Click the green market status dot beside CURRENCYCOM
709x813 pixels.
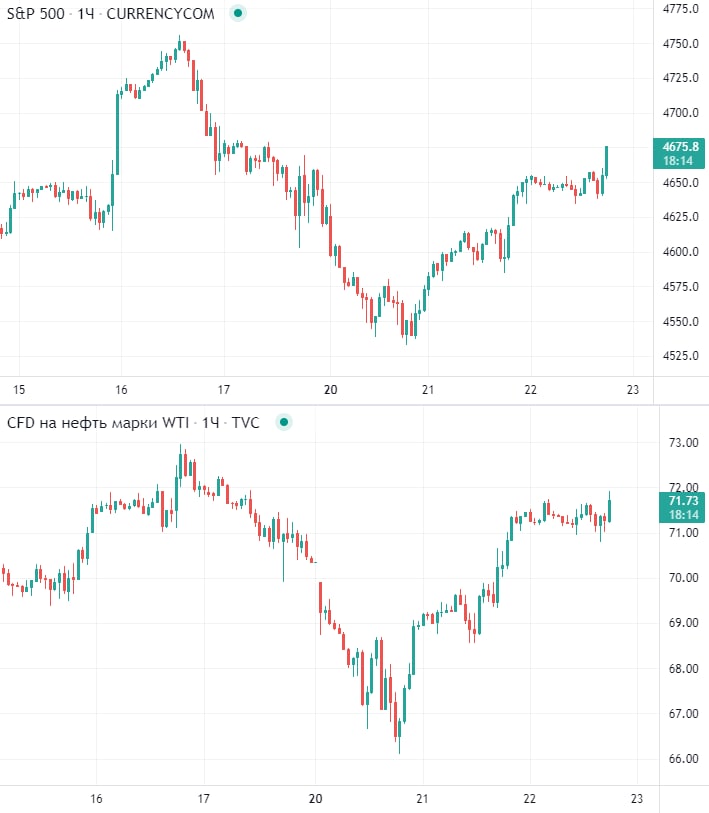point(236,15)
